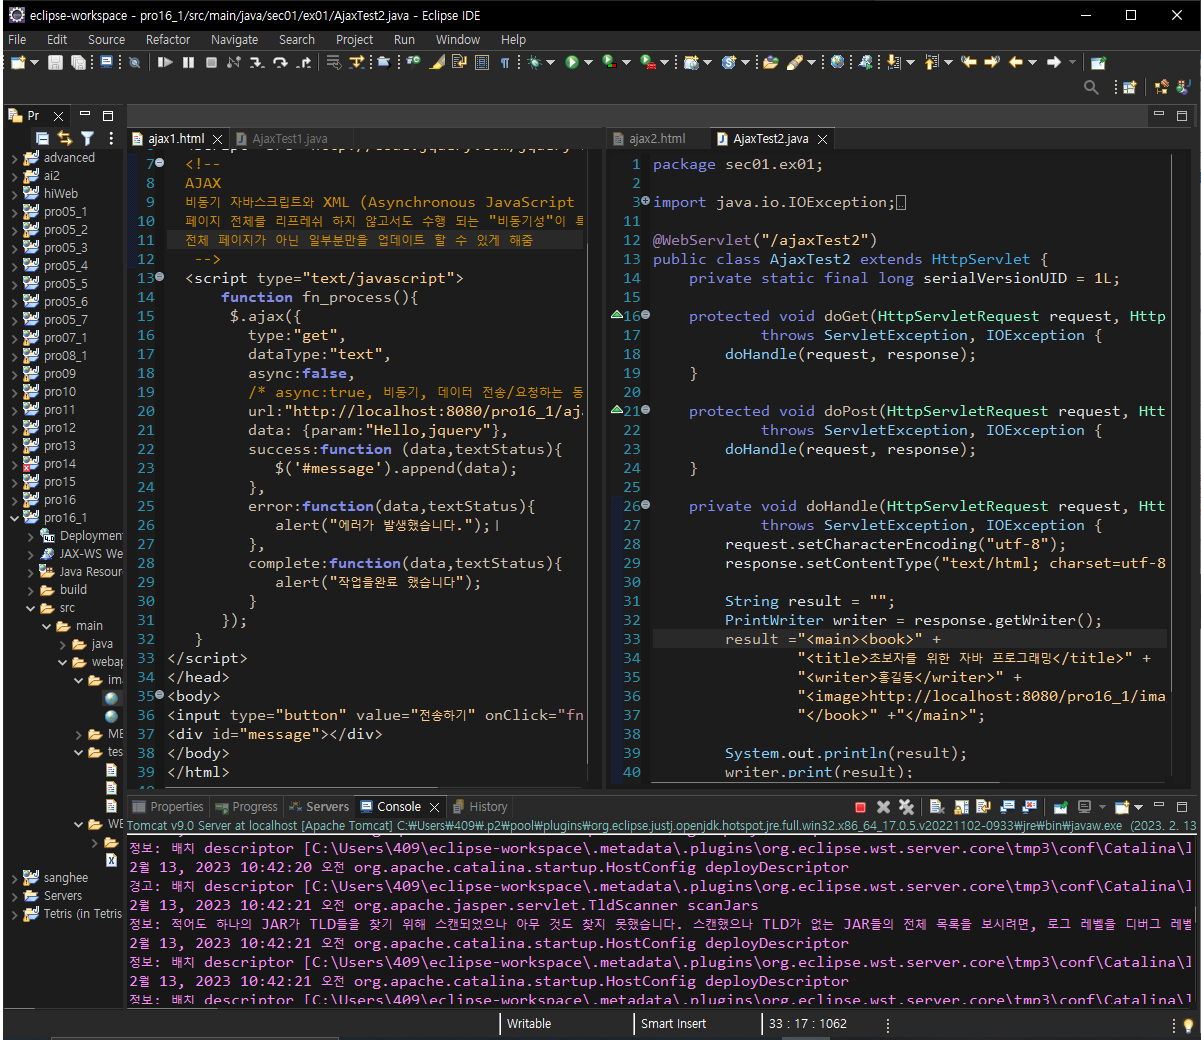Viewport: 1201px width, 1040px height.
Task: Click the lightbulb tip icon in status bar
Action: (x=1188, y=1025)
